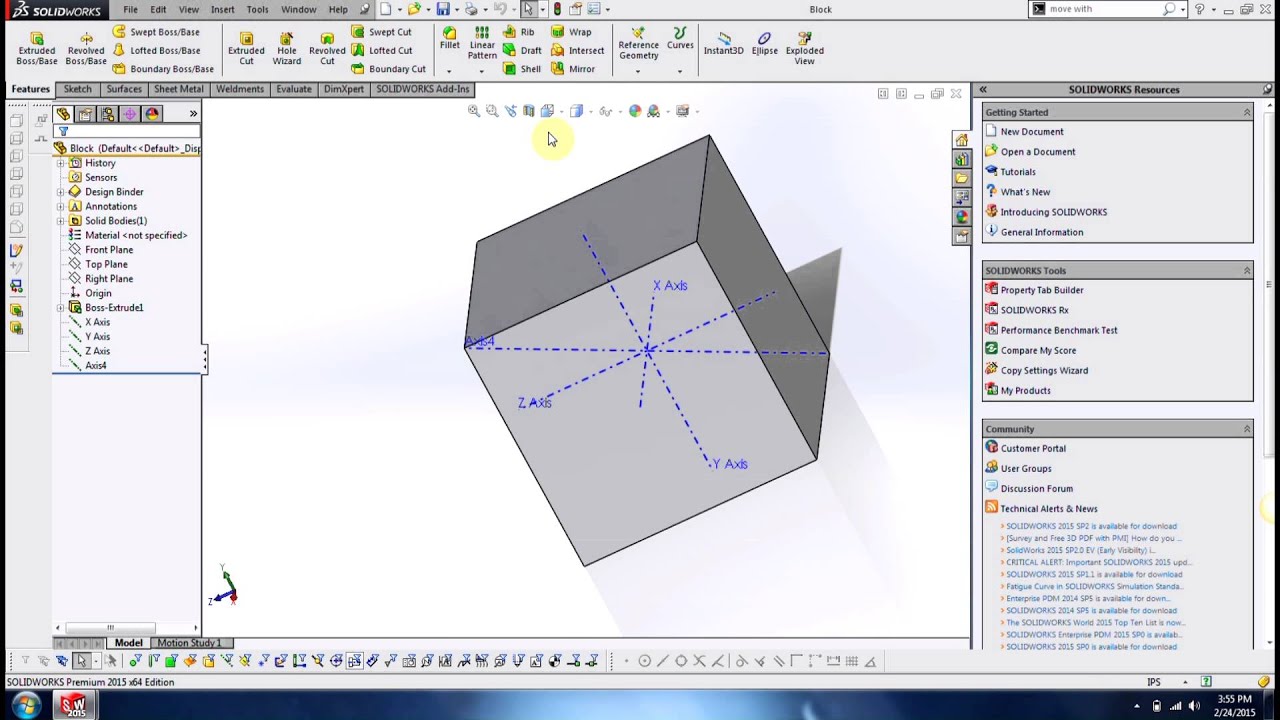Open the File menu
Viewport: 1280px width, 720px height.
pos(130,9)
